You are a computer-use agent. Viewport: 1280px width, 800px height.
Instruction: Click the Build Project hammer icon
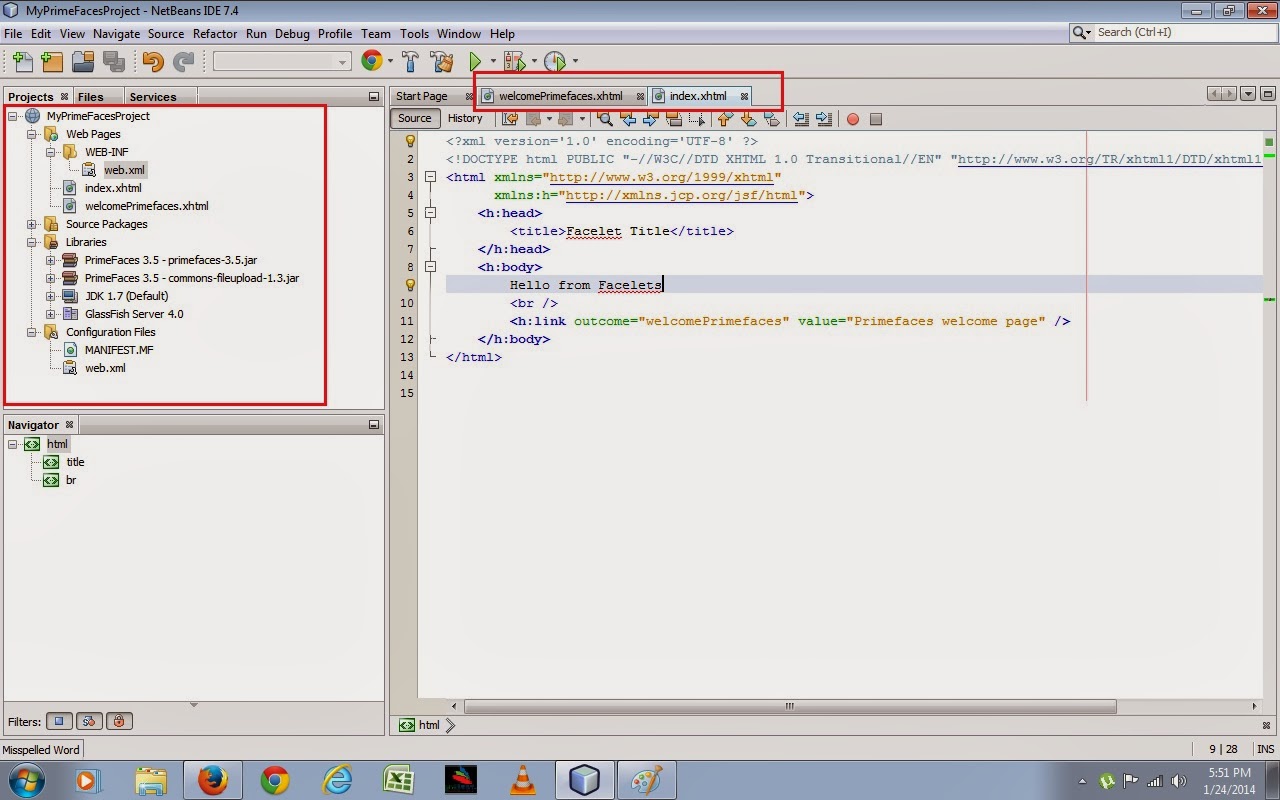pos(410,61)
